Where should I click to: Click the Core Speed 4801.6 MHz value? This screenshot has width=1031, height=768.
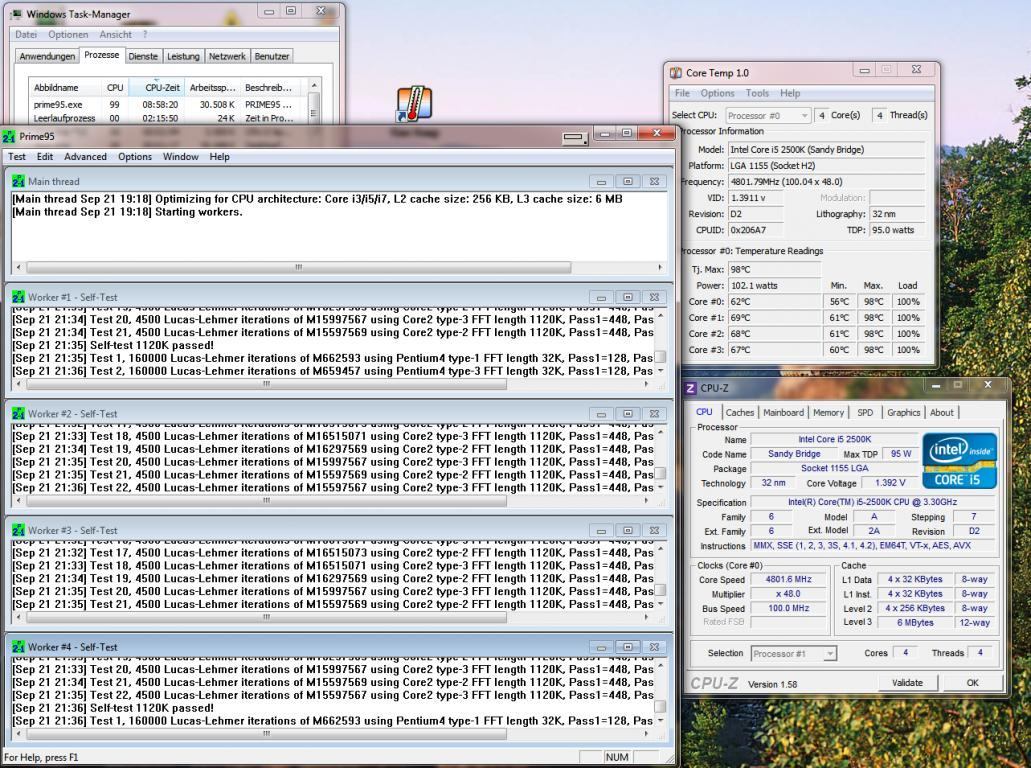[x=789, y=579]
